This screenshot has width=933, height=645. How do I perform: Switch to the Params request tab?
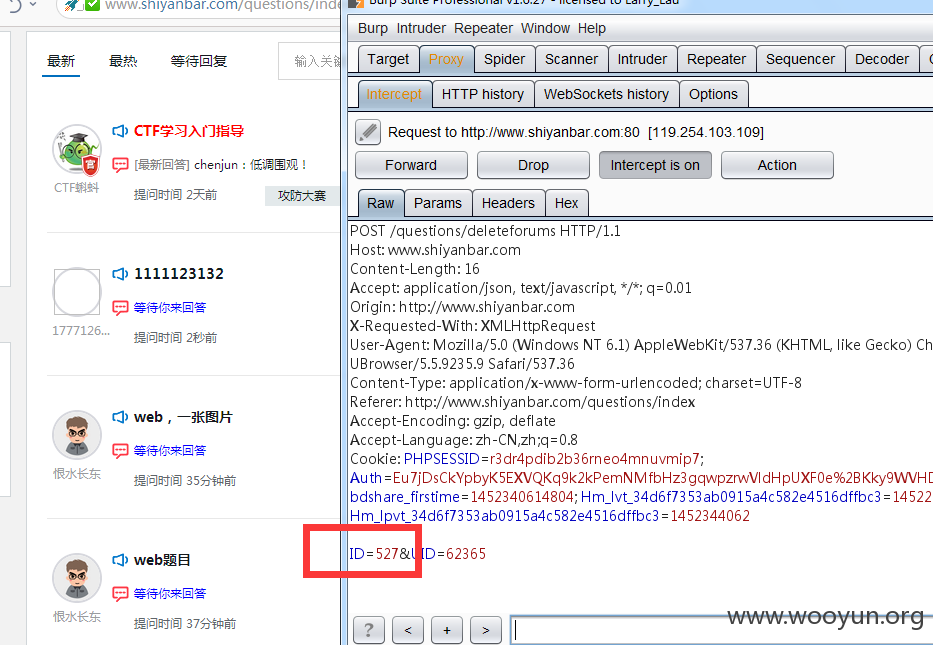(438, 203)
